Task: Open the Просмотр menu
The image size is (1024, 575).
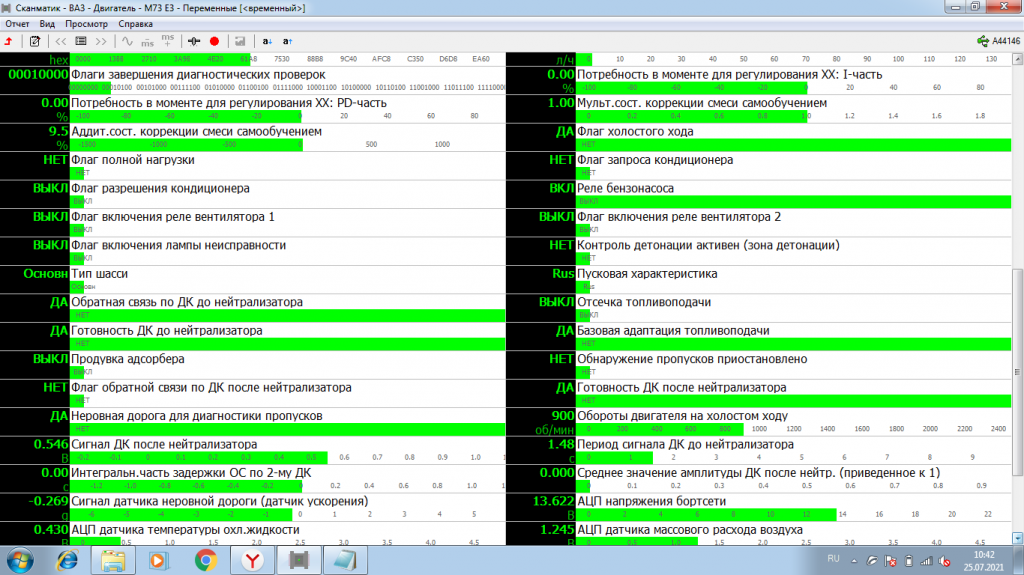Action: coord(86,24)
